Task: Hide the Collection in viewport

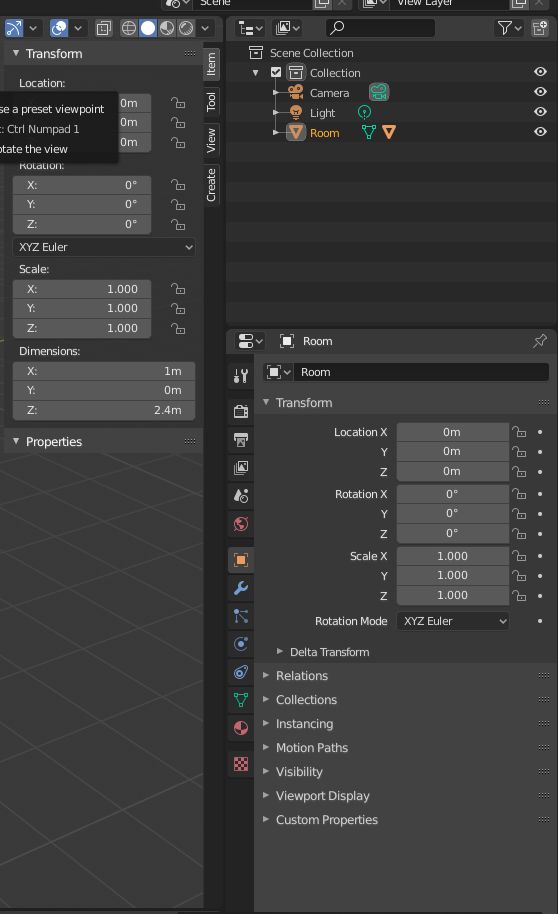Action: [x=541, y=71]
